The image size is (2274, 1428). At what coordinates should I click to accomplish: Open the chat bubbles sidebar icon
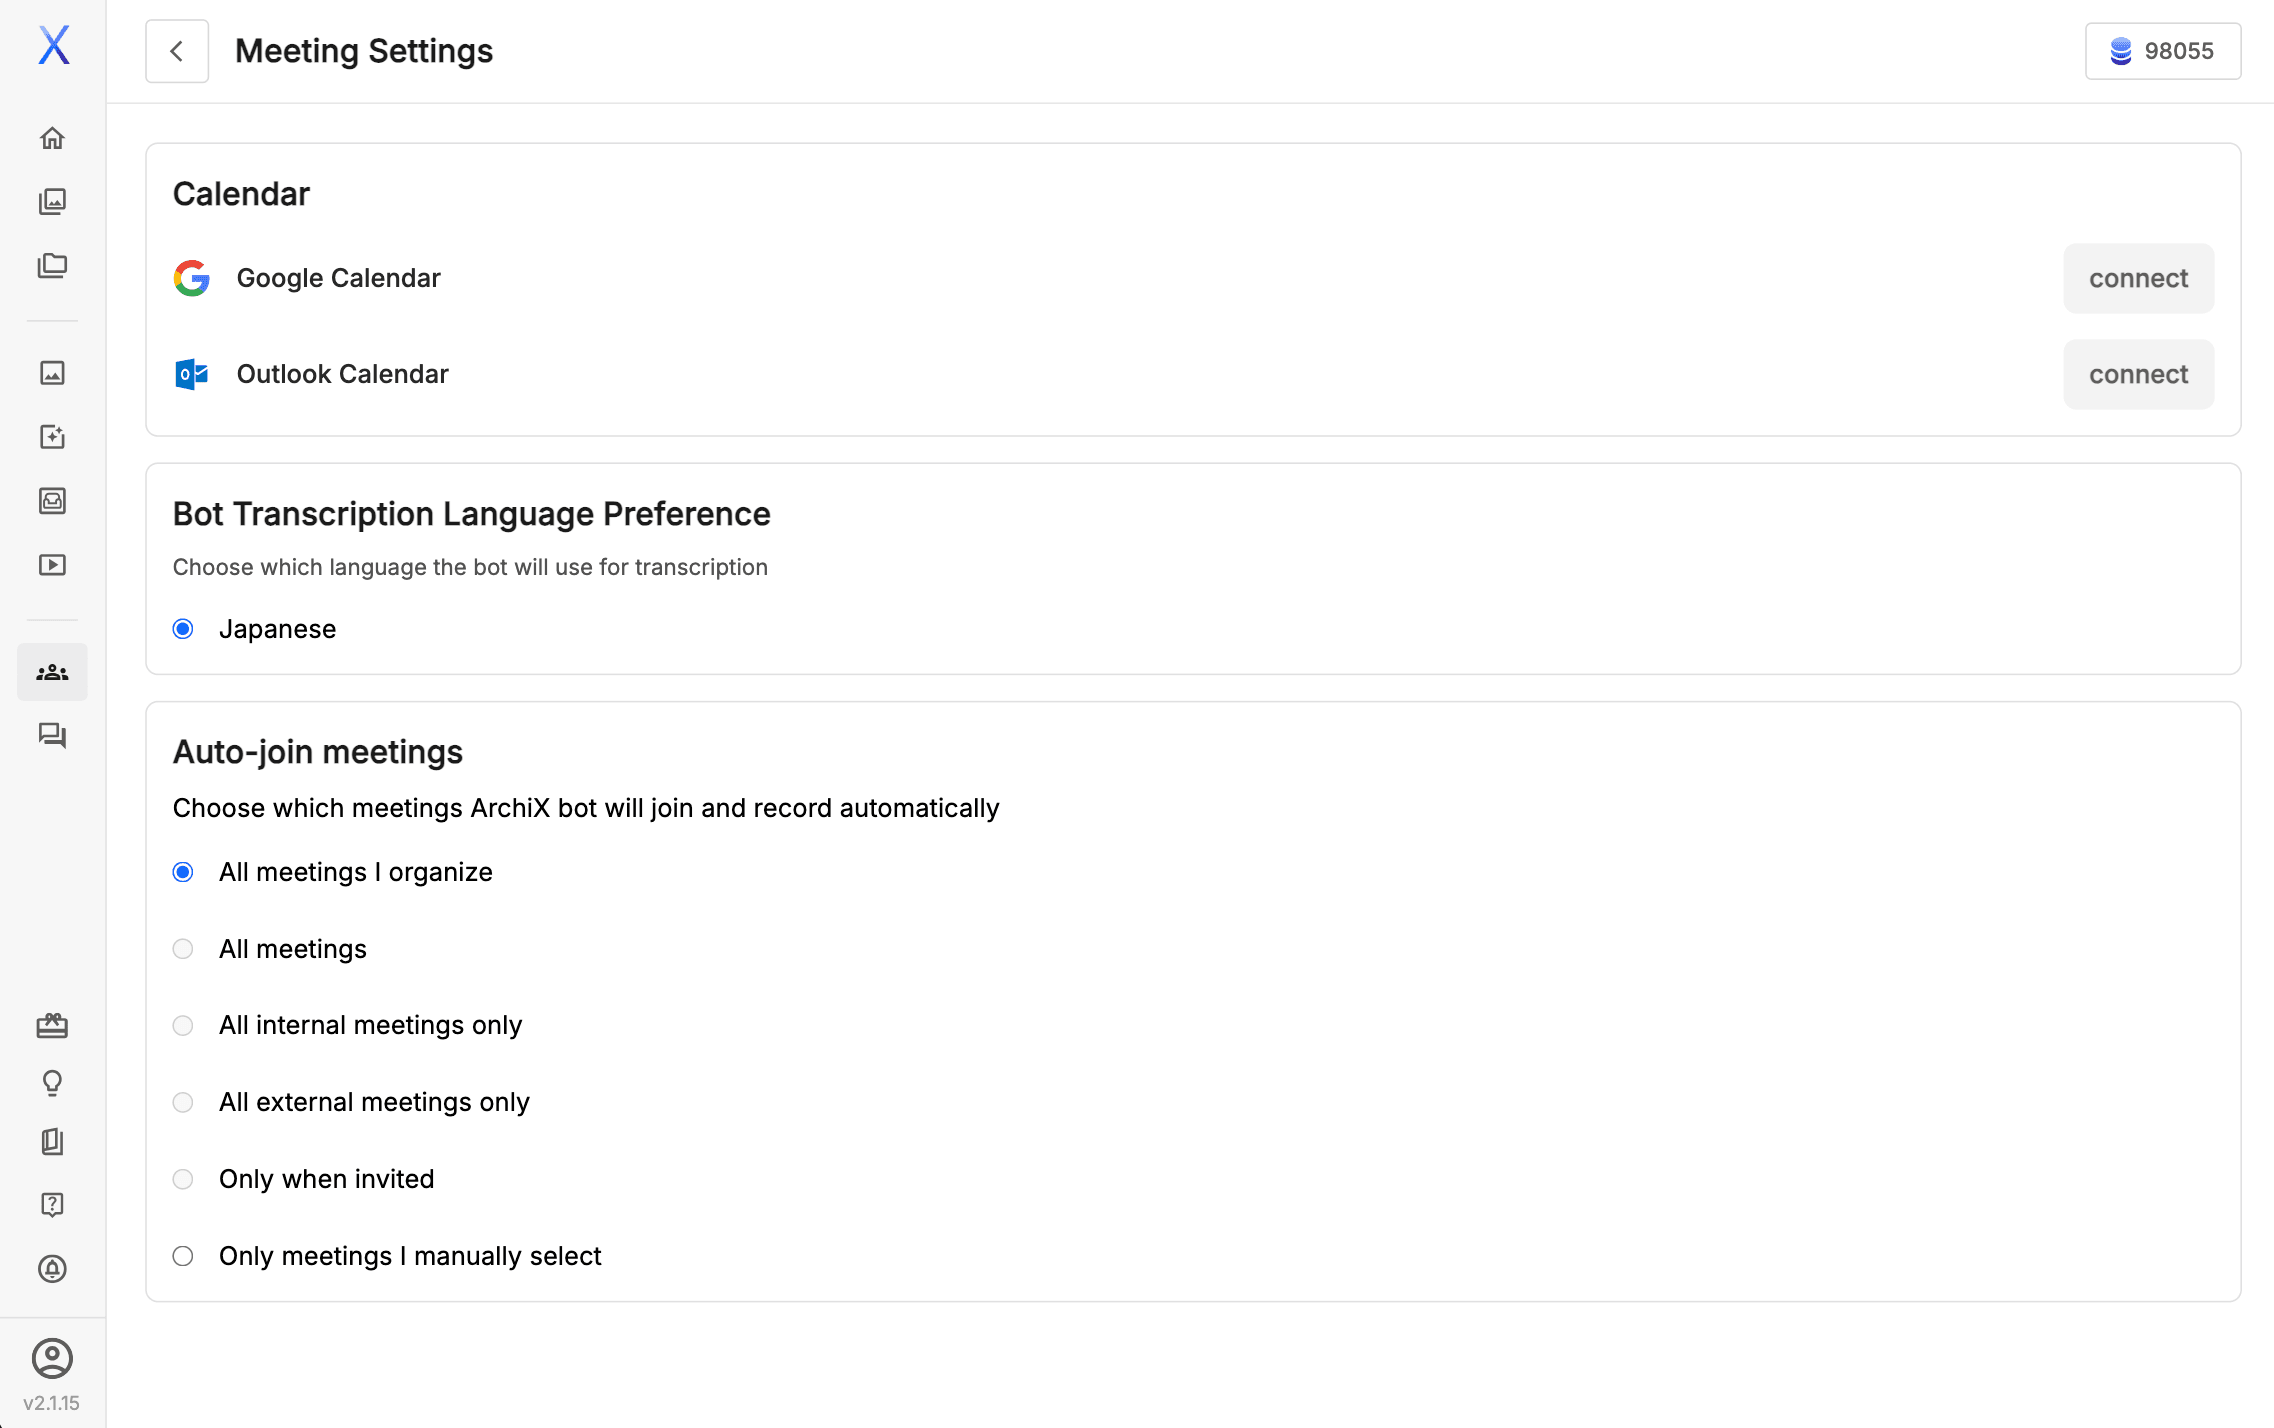coord(52,736)
